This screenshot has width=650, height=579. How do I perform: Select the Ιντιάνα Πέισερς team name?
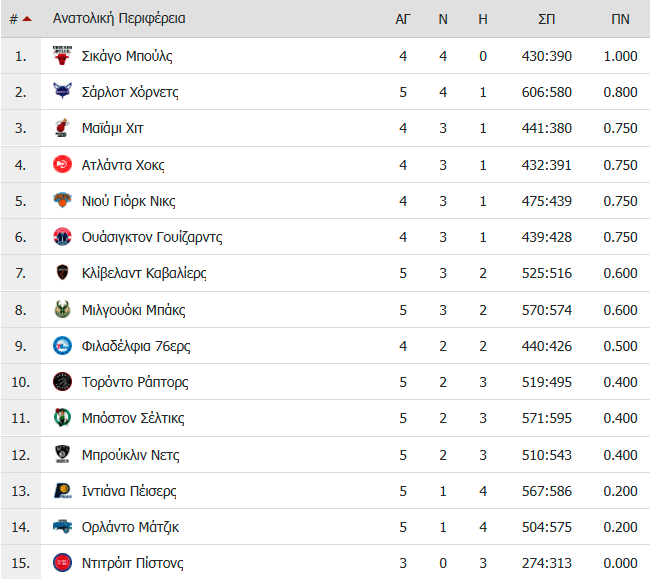pos(129,491)
